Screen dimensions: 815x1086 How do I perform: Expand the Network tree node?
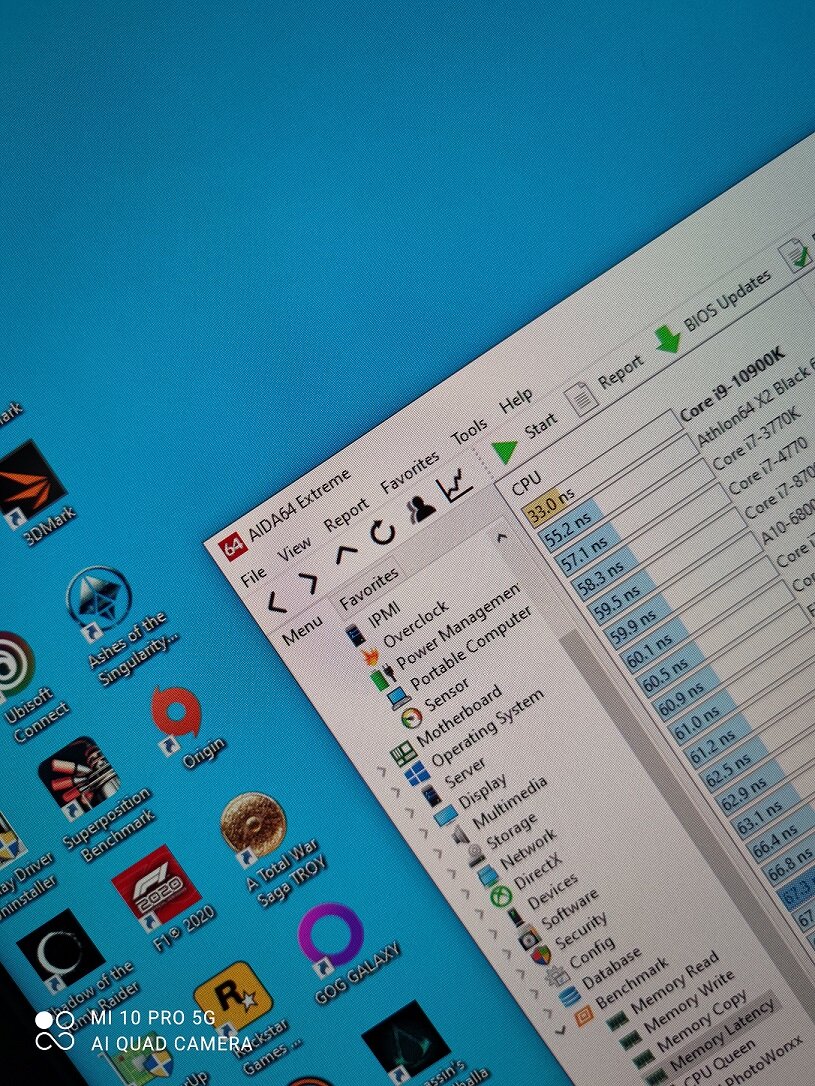[465, 892]
